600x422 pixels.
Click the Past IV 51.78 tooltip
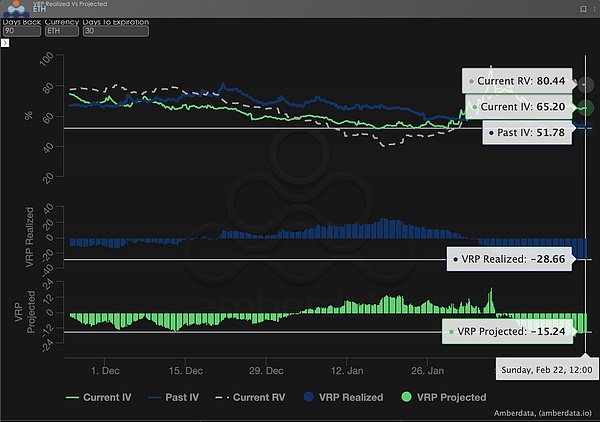[x=527, y=132]
